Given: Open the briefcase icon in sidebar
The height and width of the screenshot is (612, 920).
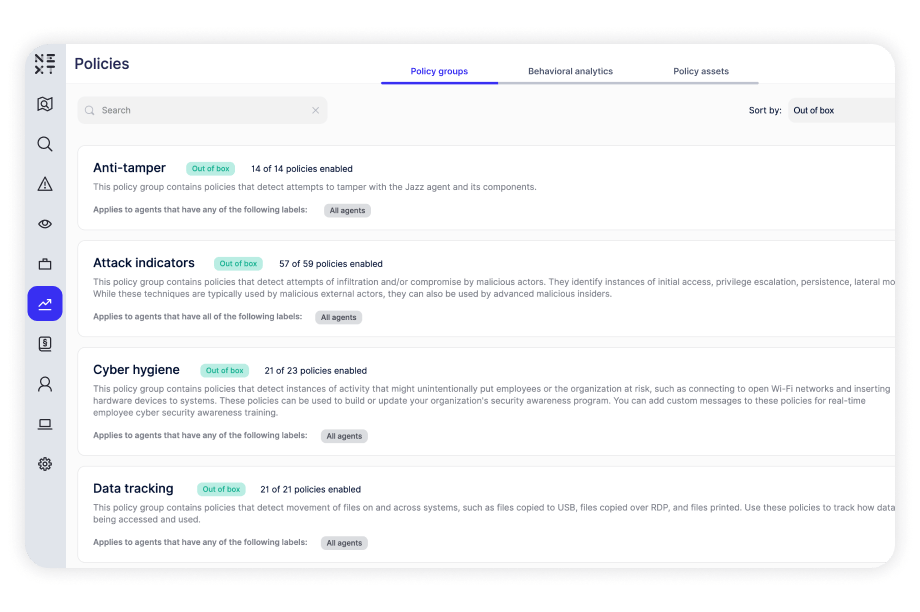Looking at the screenshot, I should [x=45, y=264].
